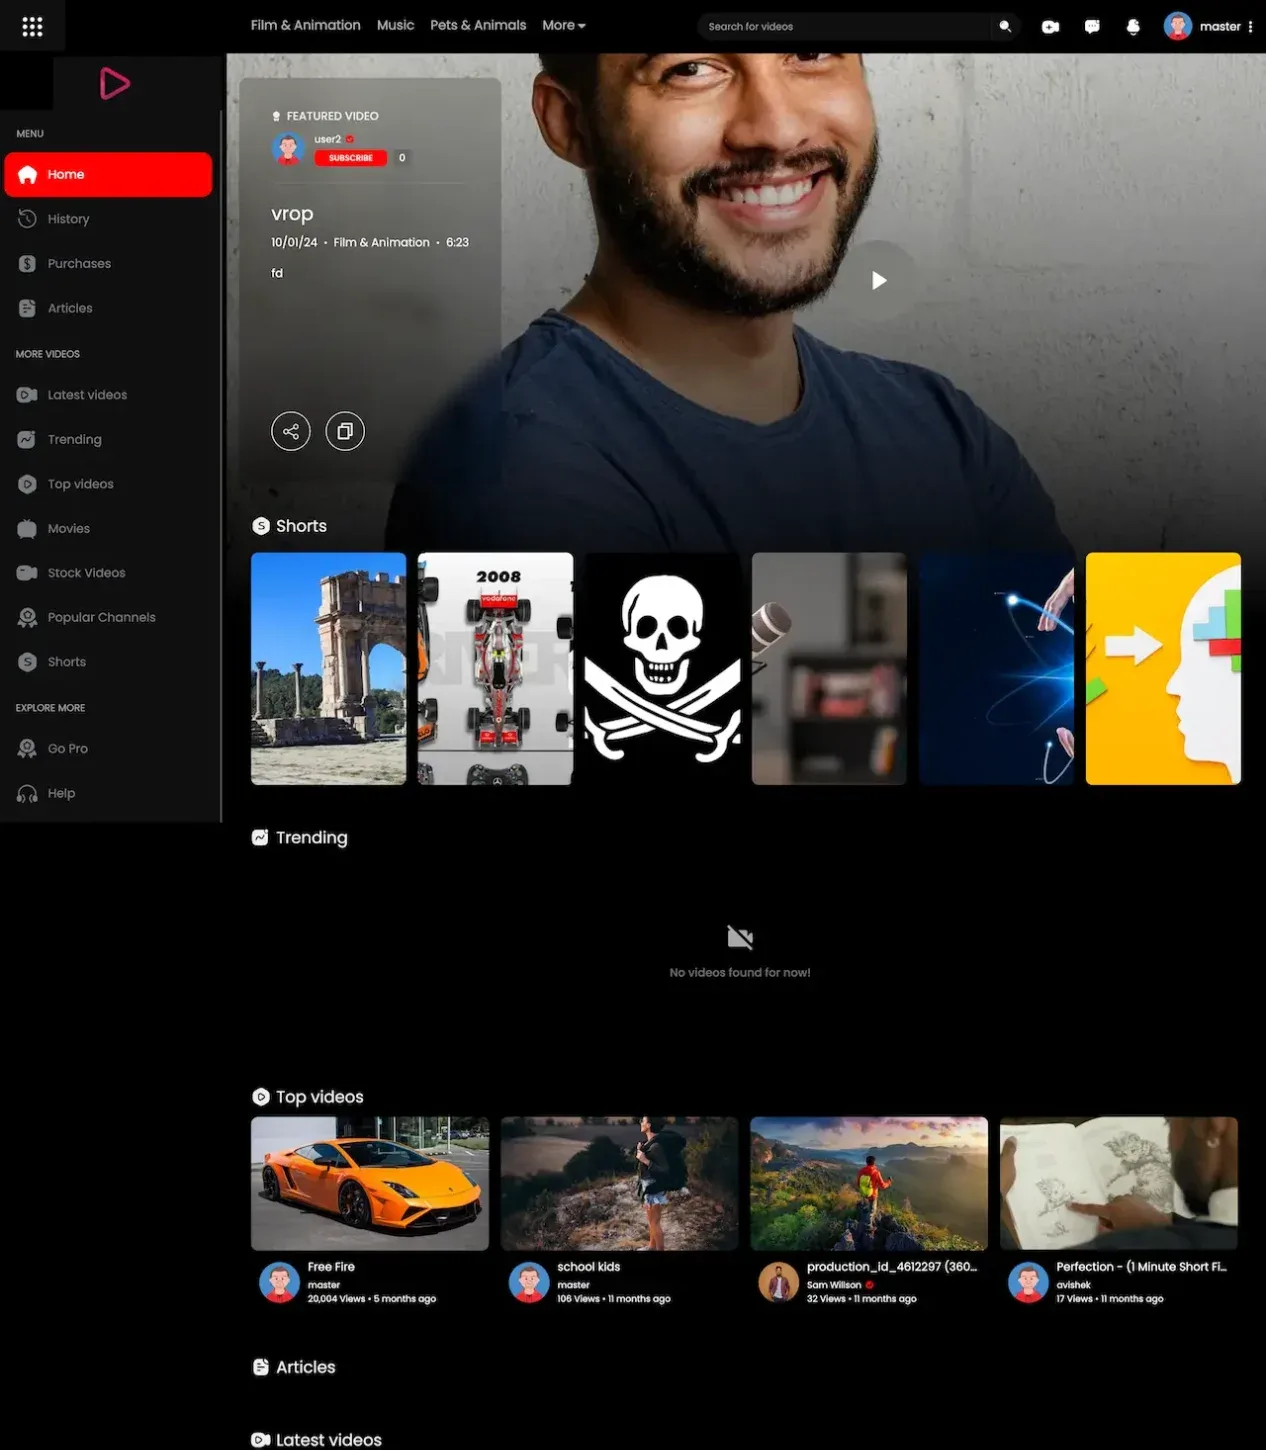Viewport: 1266px width, 1450px height.
Task: Share the featured video
Action: tap(291, 431)
